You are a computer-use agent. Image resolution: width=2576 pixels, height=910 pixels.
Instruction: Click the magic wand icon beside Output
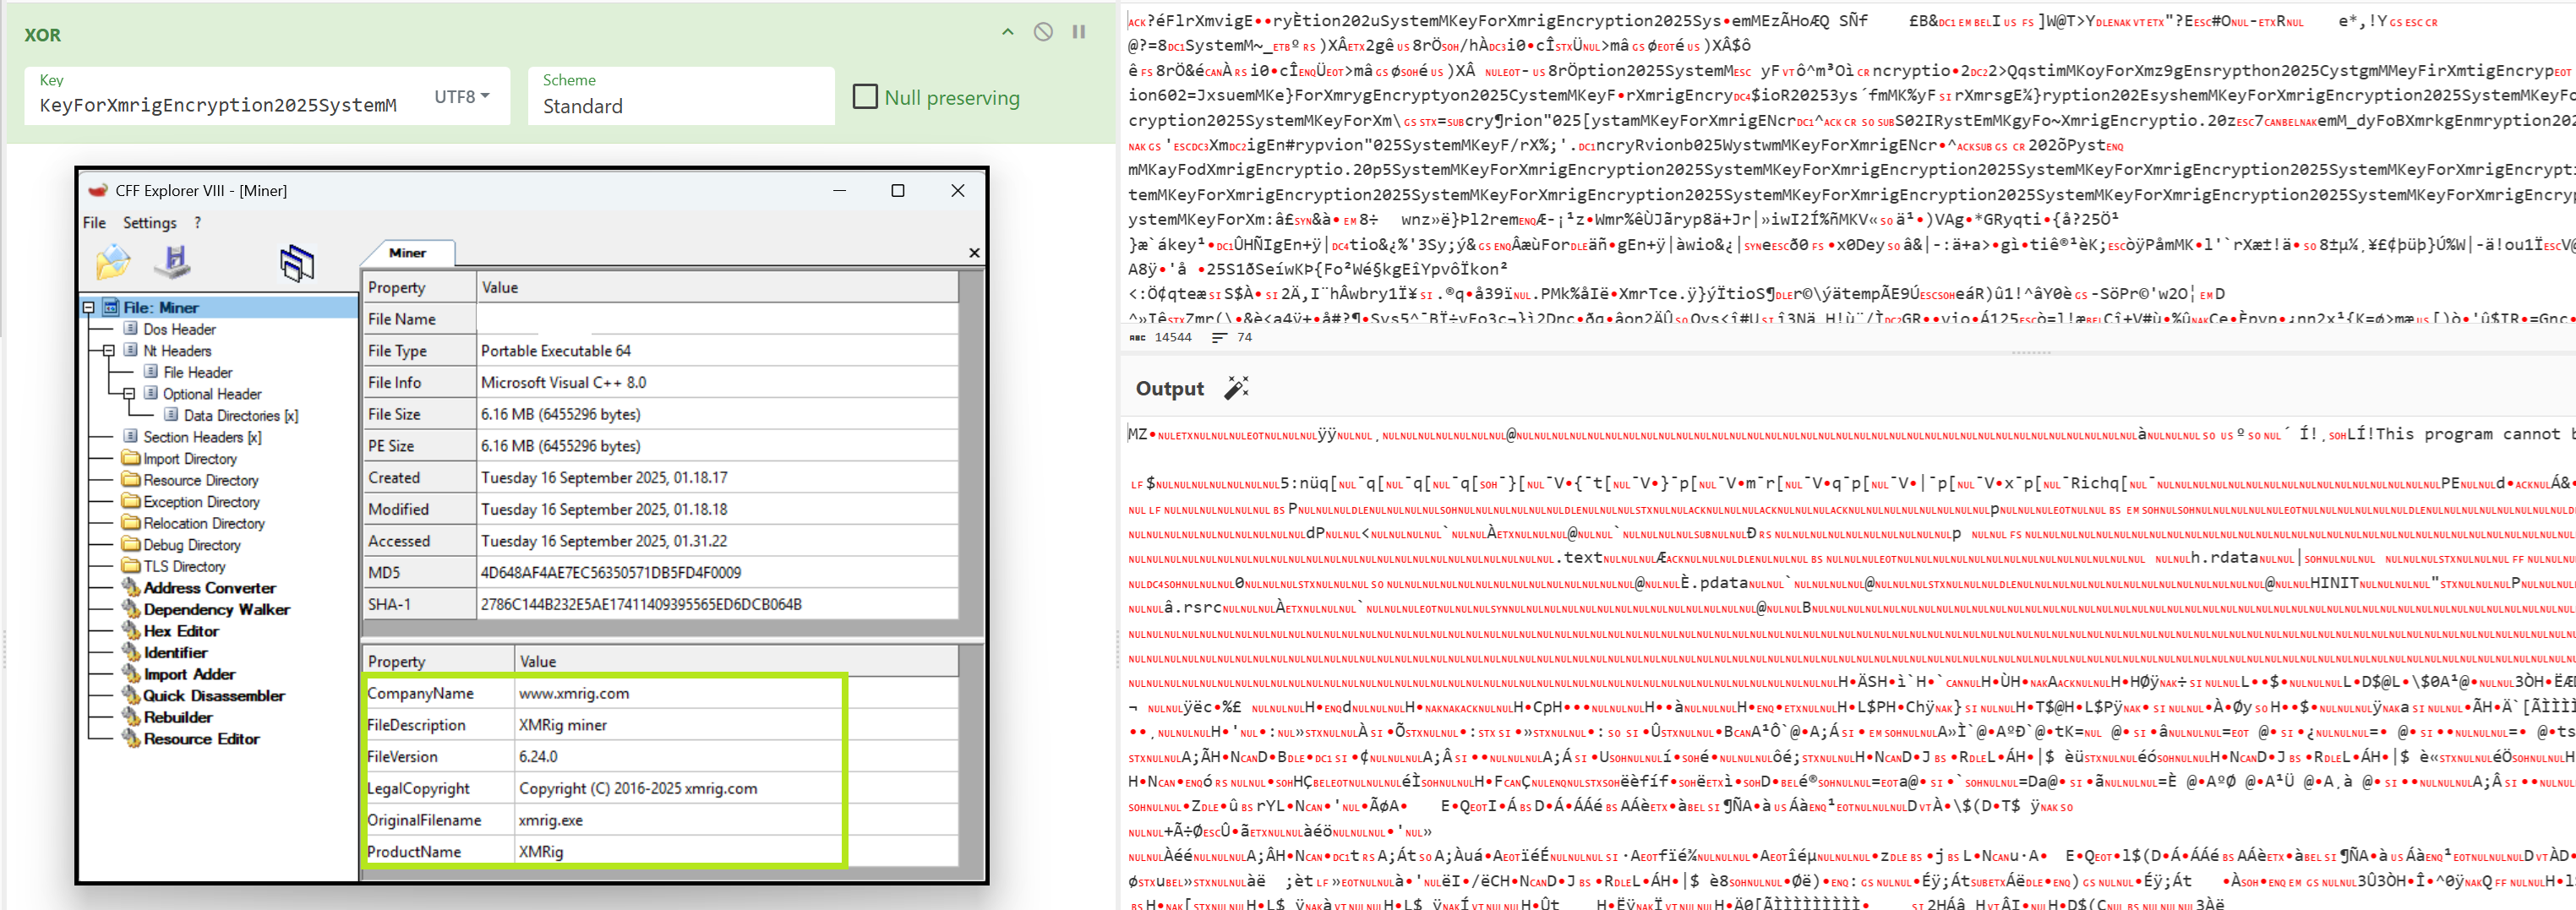tap(1237, 388)
